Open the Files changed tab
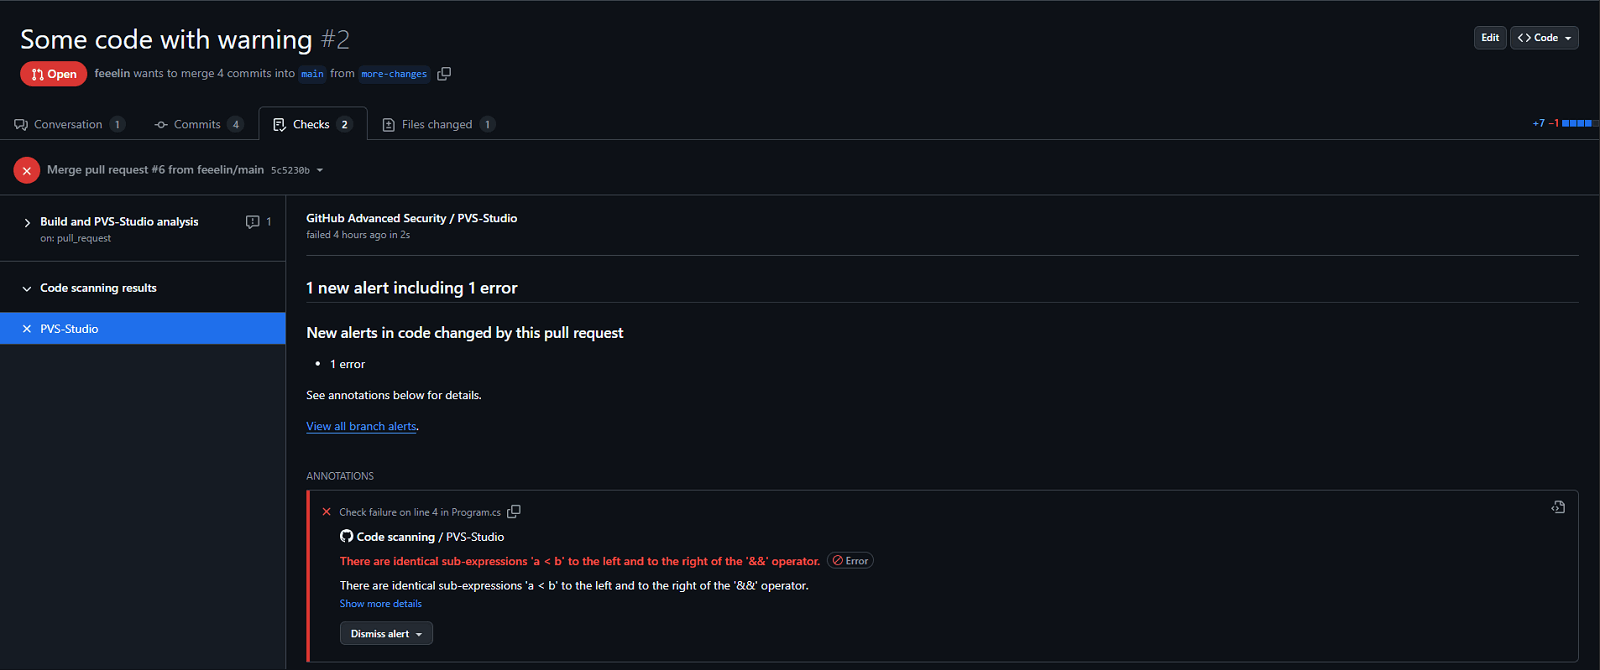The height and width of the screenshot is (670, 1600). pos(437,125)
